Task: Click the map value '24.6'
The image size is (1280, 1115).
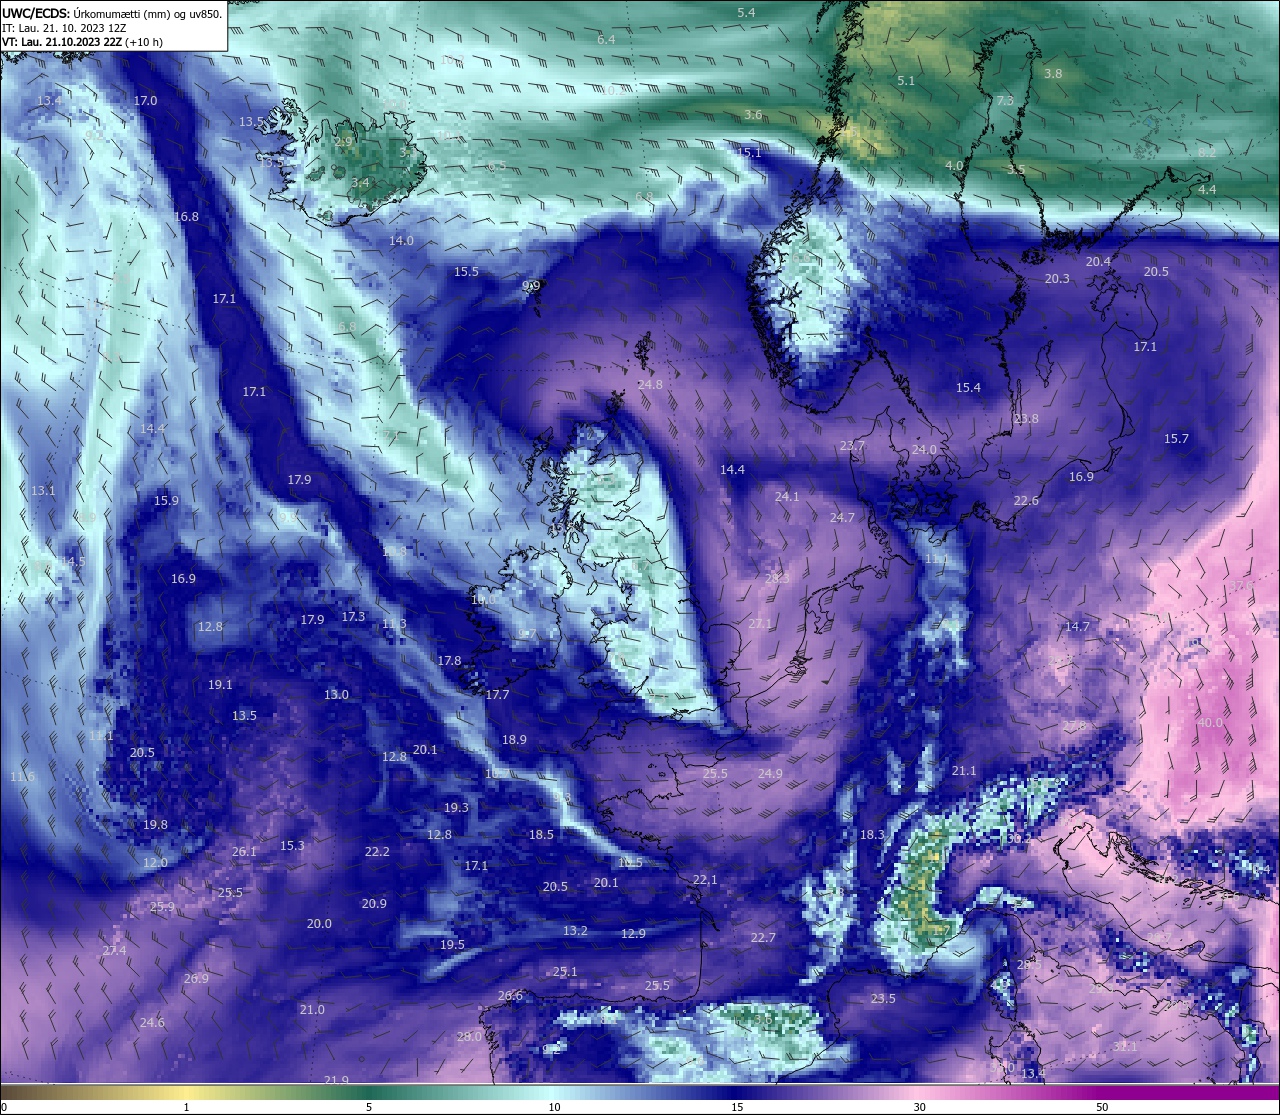Action: (152, 1023)
